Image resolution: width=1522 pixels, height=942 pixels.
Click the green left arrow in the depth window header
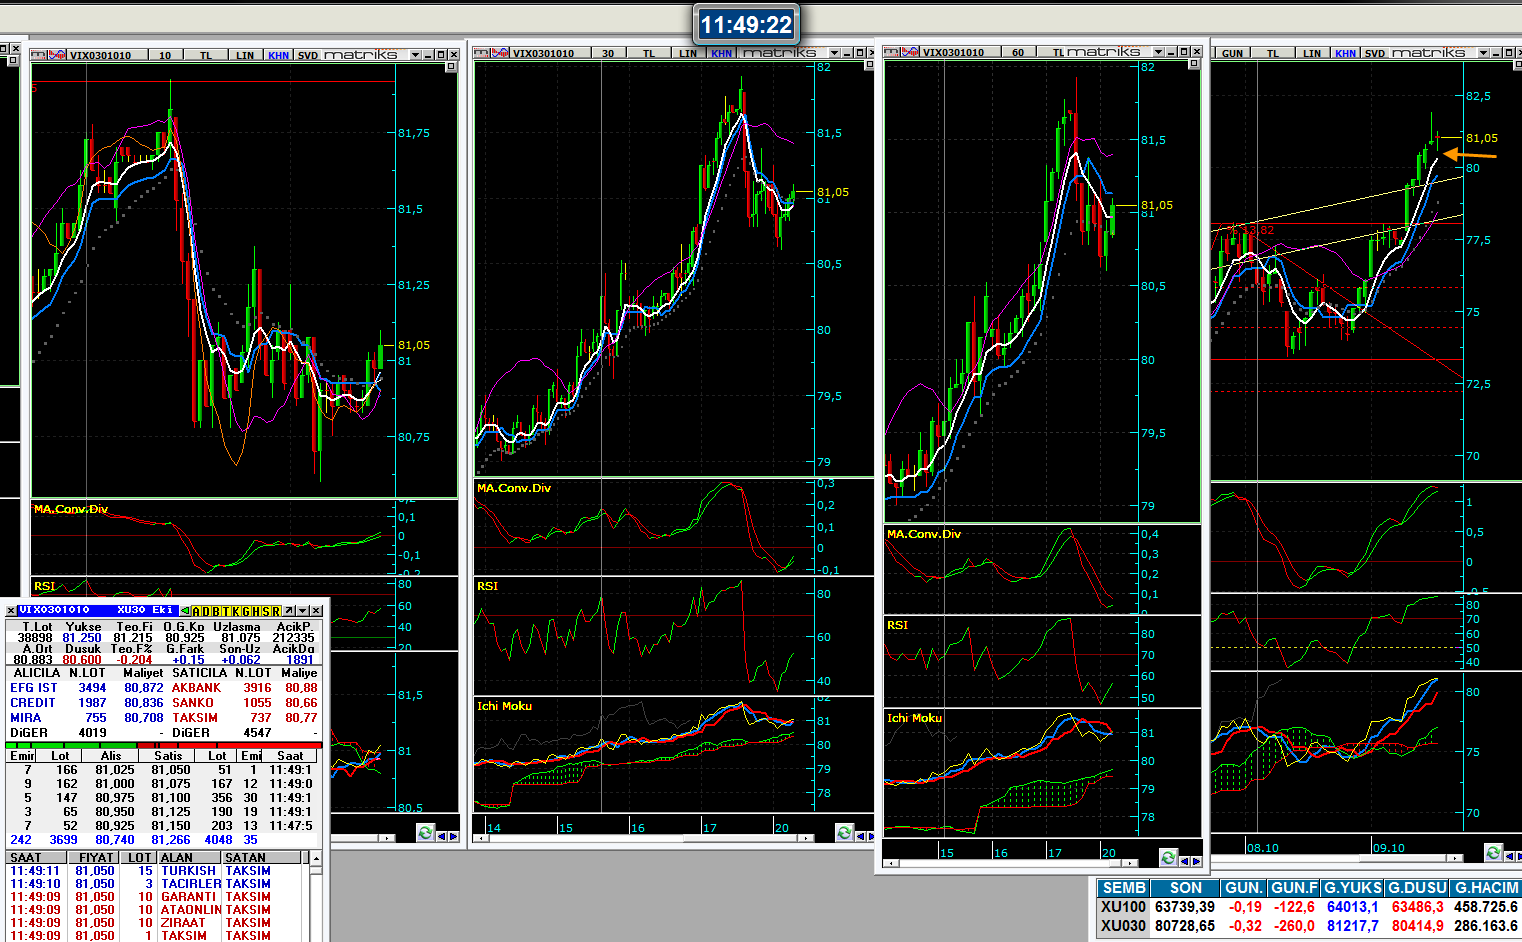[x=186, y=611]
